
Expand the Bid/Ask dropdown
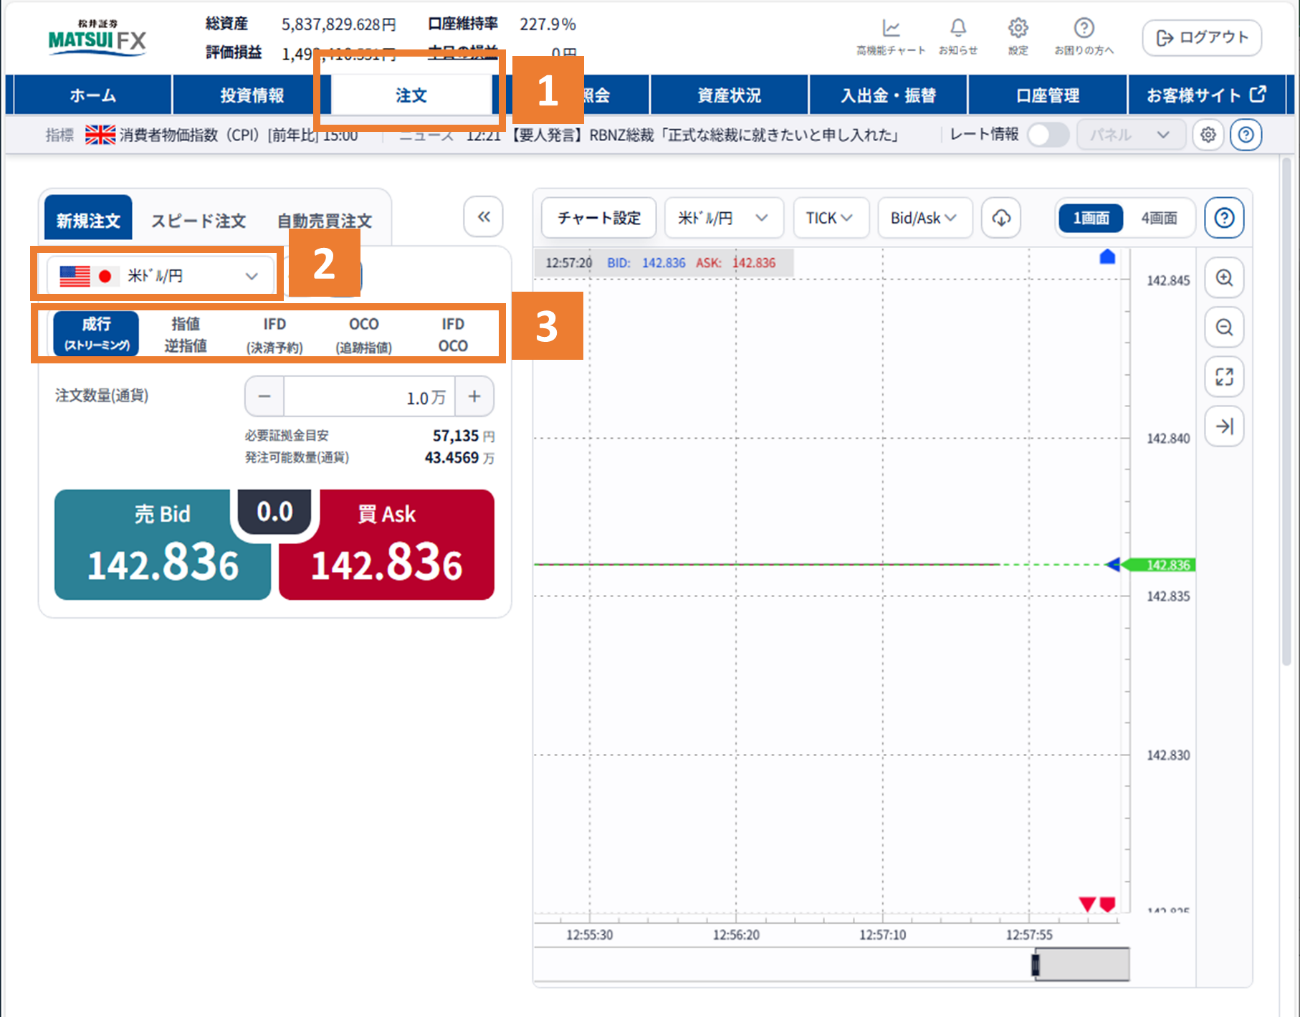pos(924,218)
